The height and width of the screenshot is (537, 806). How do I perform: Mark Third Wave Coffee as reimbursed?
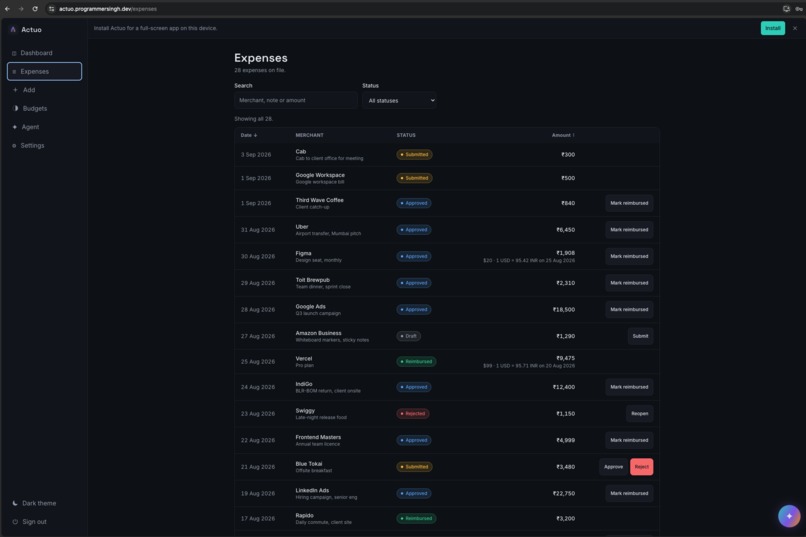629,203
